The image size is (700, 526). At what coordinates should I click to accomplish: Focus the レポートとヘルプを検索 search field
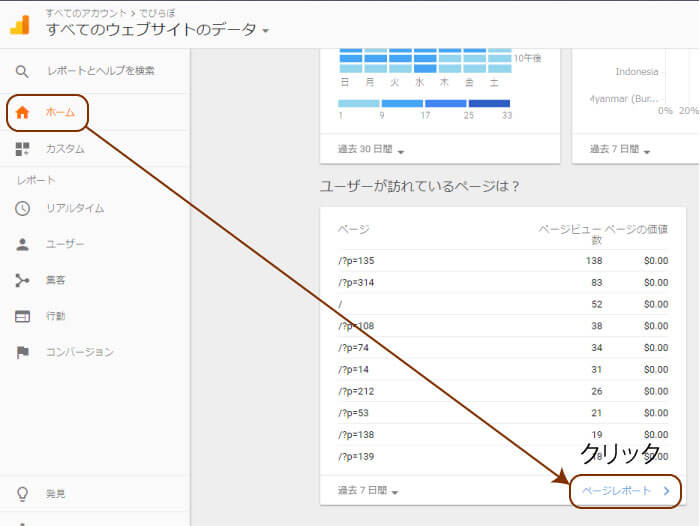point(101,71)
